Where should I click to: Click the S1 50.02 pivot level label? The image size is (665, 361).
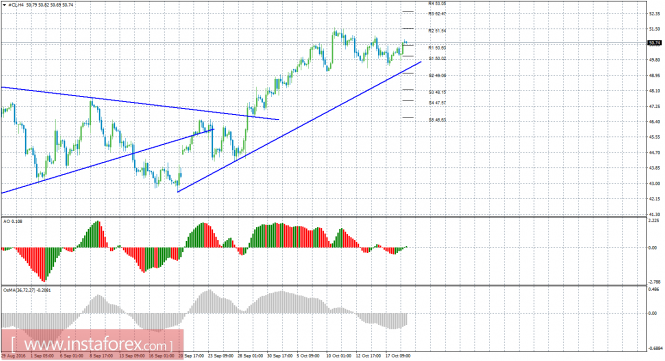[x=437, y=59]
